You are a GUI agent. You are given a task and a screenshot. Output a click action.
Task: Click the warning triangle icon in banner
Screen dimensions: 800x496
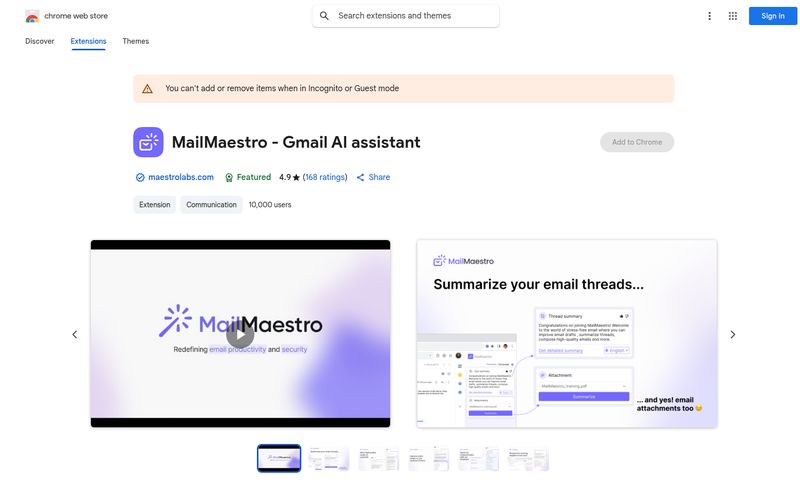tap(147, 89)
